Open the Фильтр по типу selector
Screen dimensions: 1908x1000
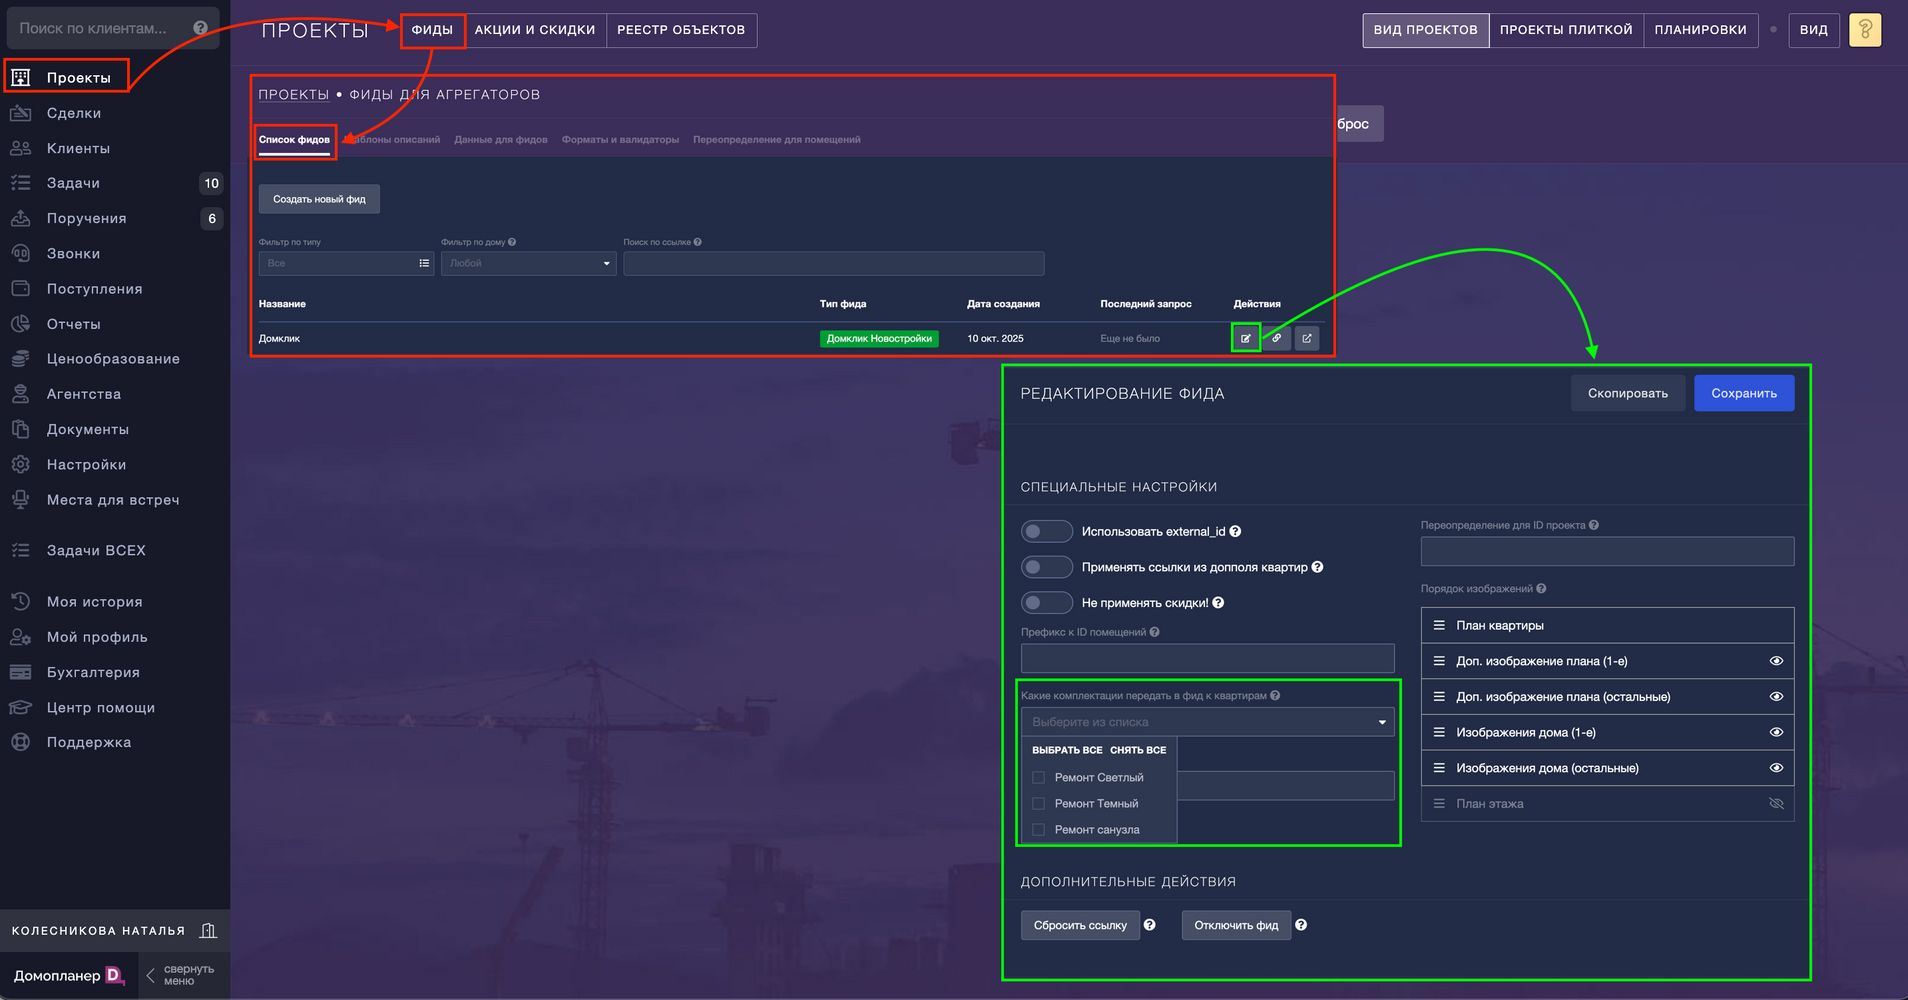coord(345,263)
